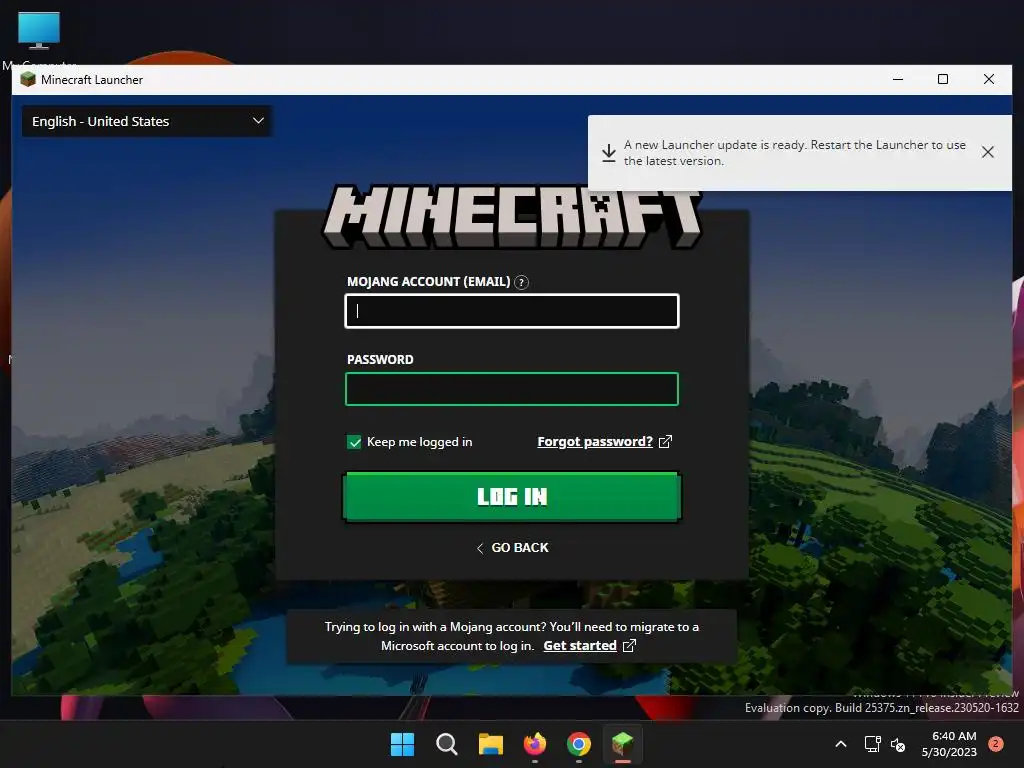Open the clock showing 6:40 AM
This screenshot has height=768, width=1024.
coord(949,744)
